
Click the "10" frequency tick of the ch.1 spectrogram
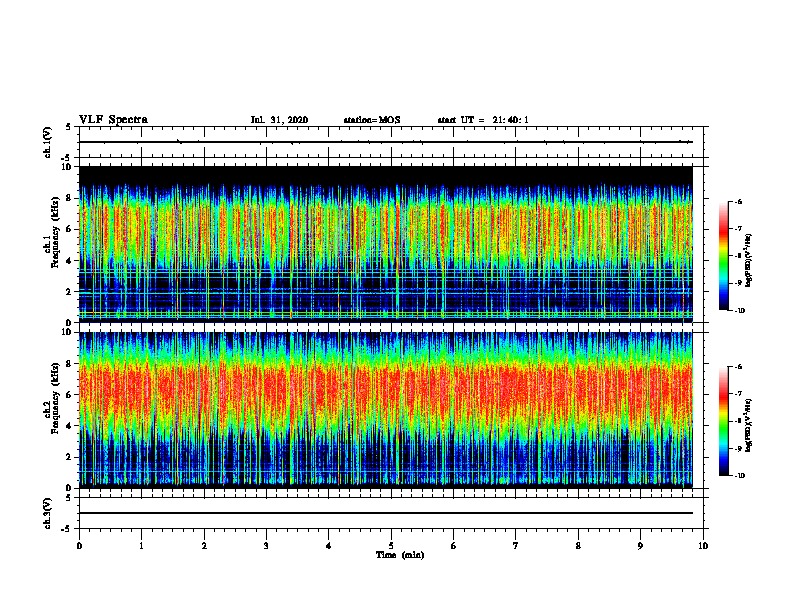click(67, 167)
